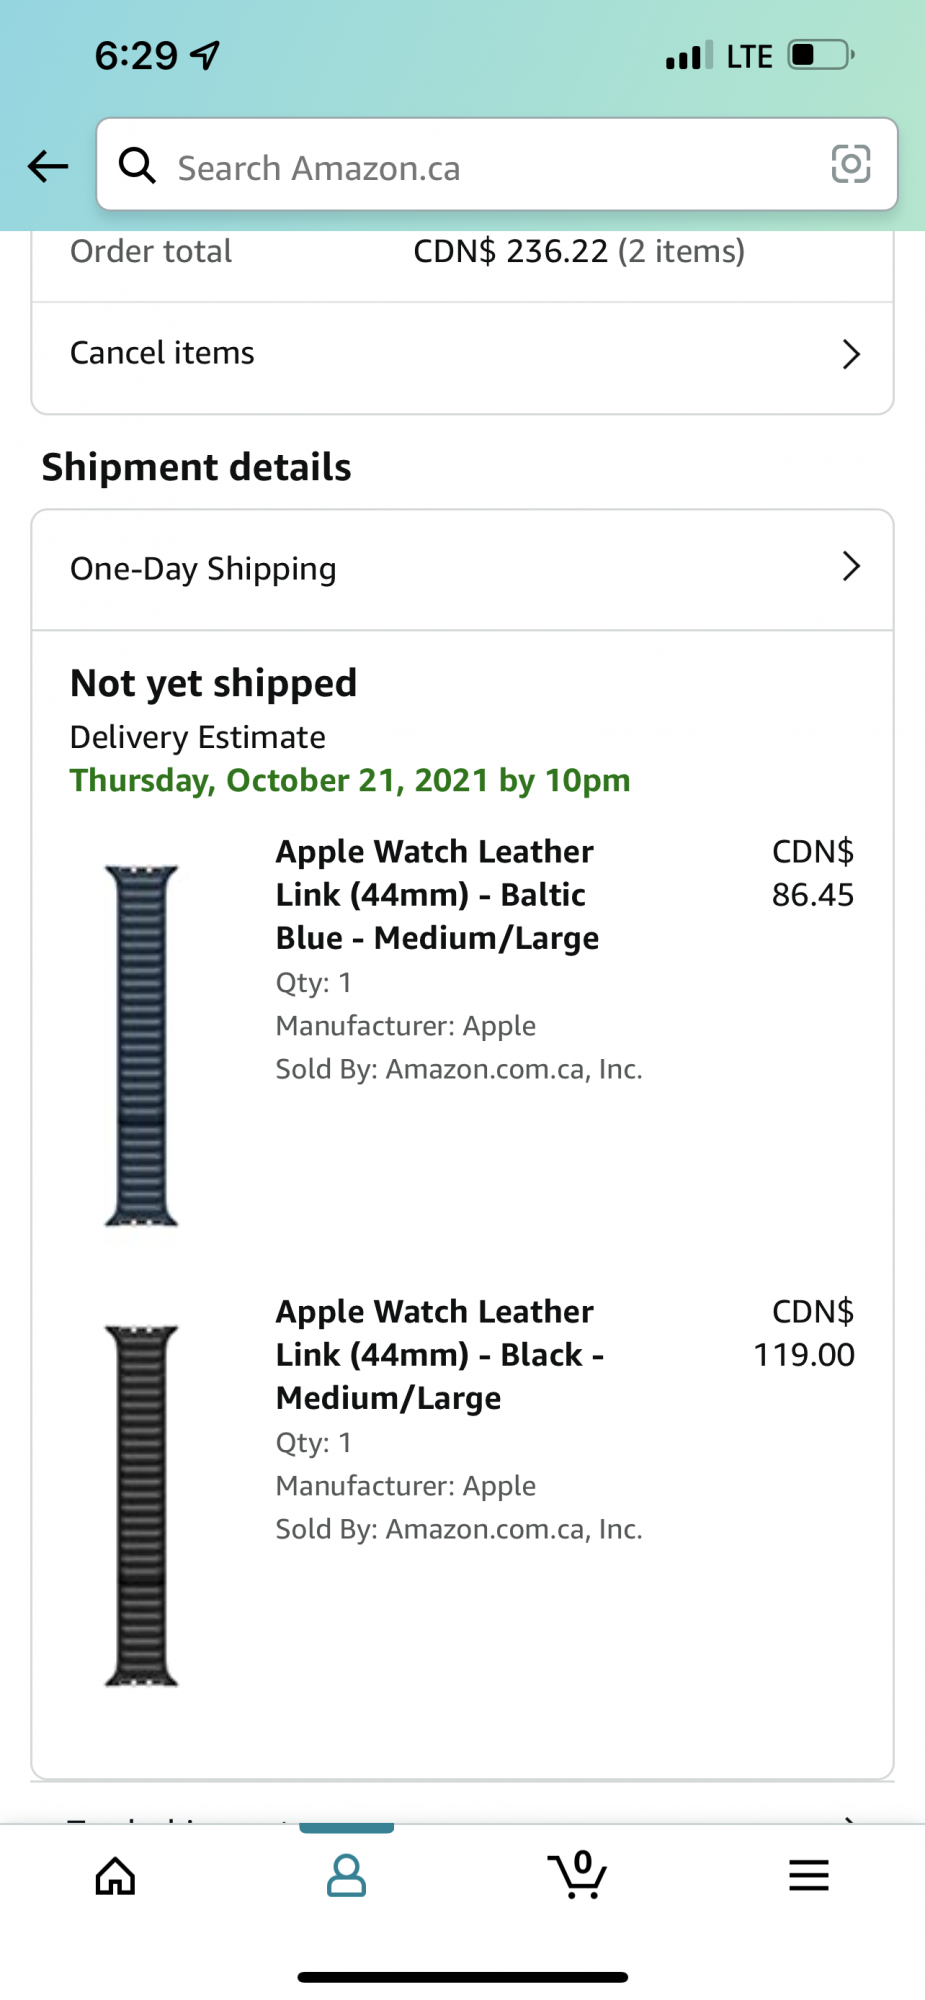Tap the search magnifying glass icon

coord(137,165)
